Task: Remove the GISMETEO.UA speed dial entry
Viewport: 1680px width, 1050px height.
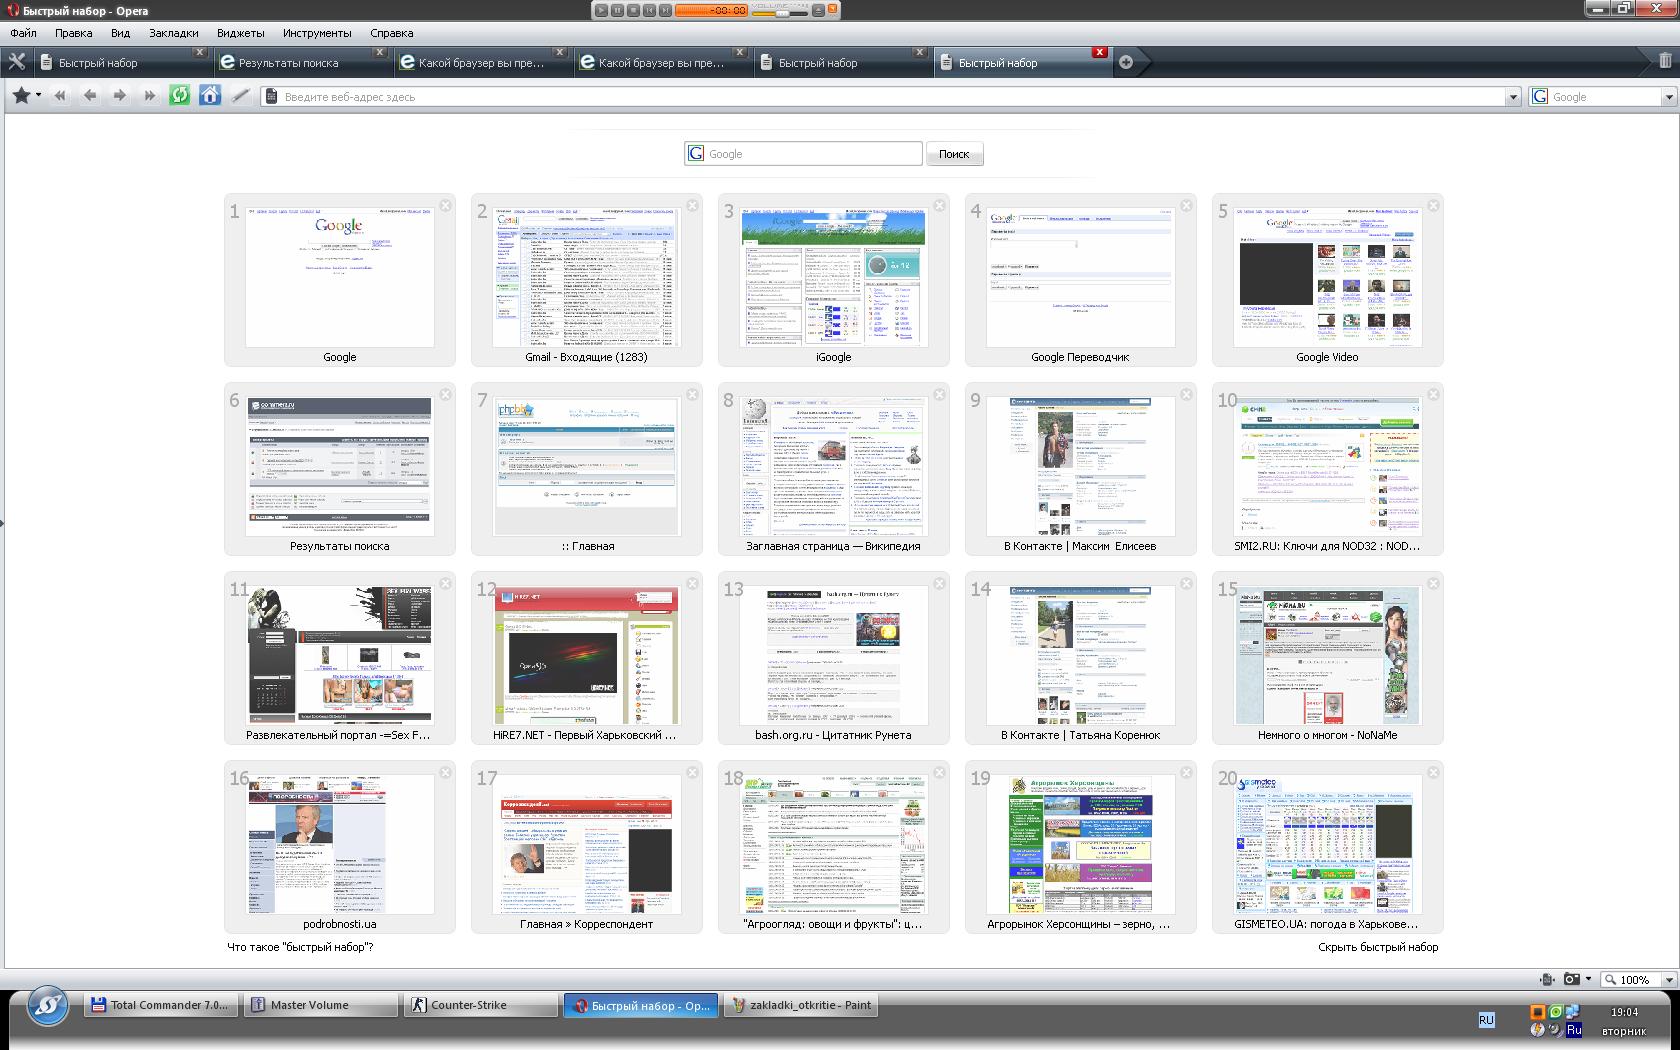Action: pyautogui.click(x=1433, y=772)
